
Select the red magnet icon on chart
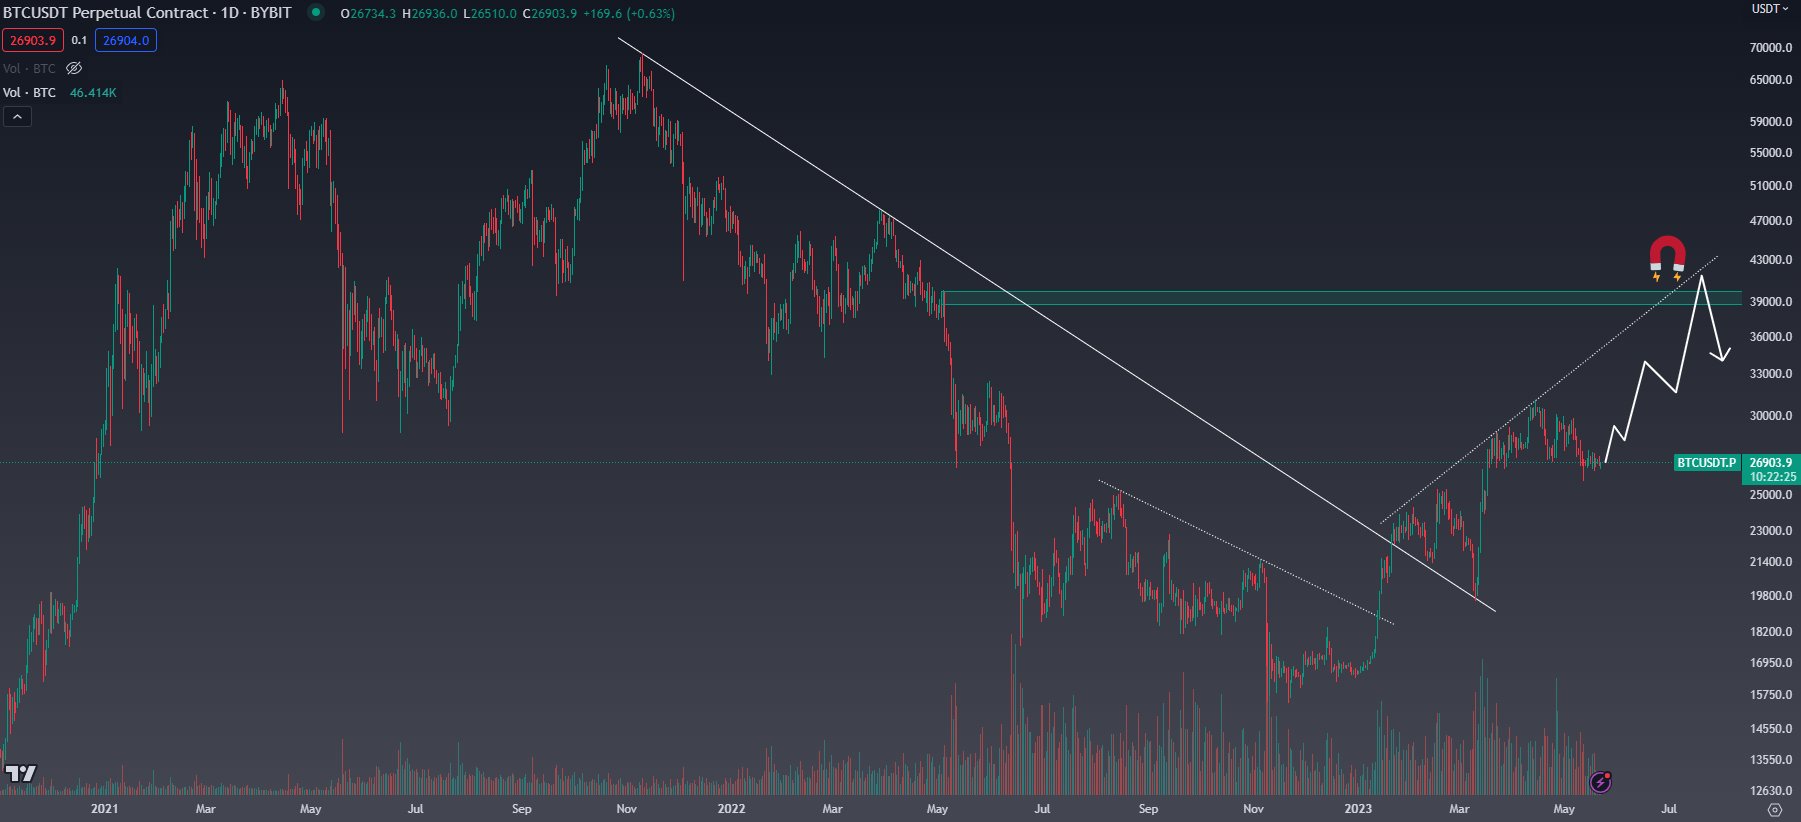1667,258
